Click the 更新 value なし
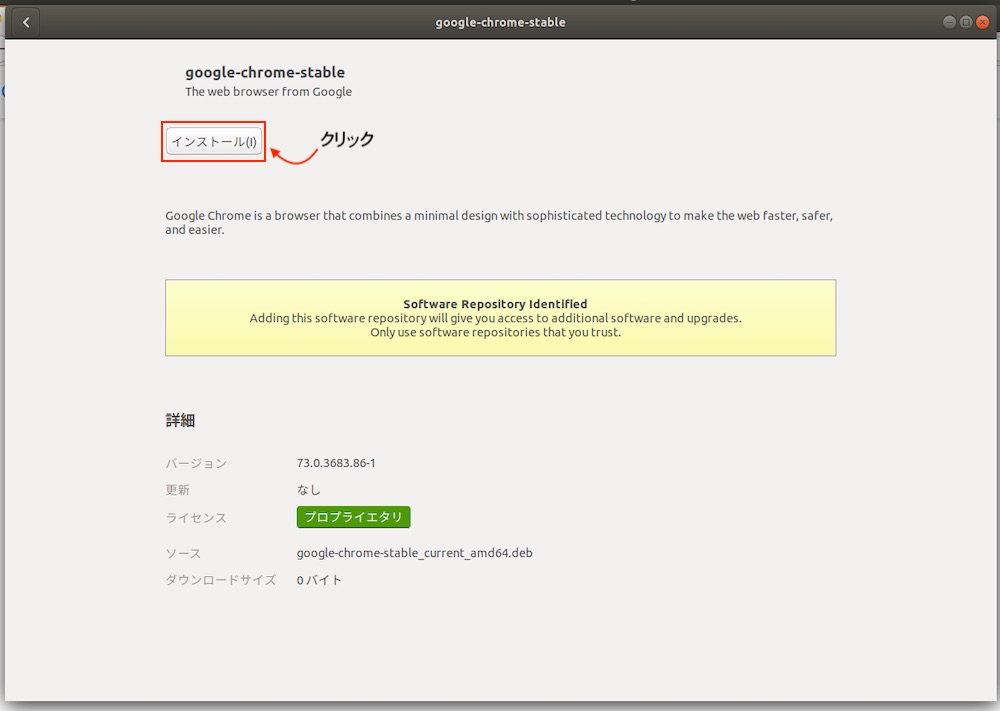This screenshot has width=1000, height=711. tap(309, 490)
